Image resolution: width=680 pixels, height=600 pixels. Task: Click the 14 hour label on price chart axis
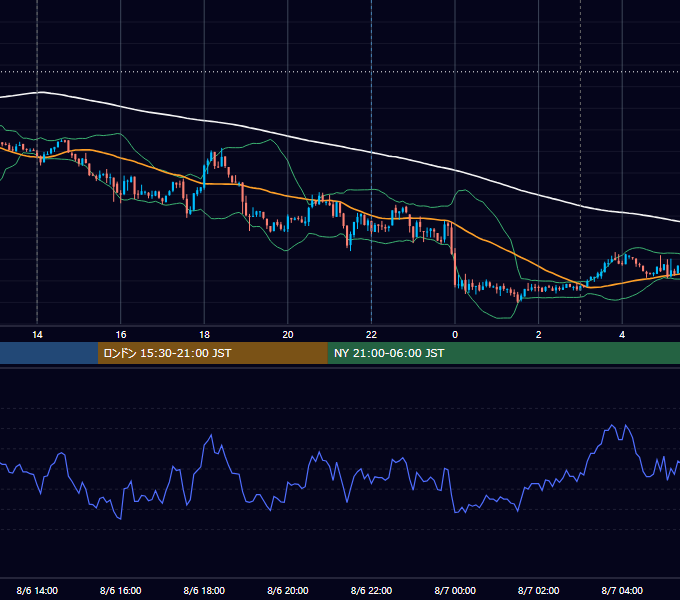pyautogui.click(x=37, y=335)
